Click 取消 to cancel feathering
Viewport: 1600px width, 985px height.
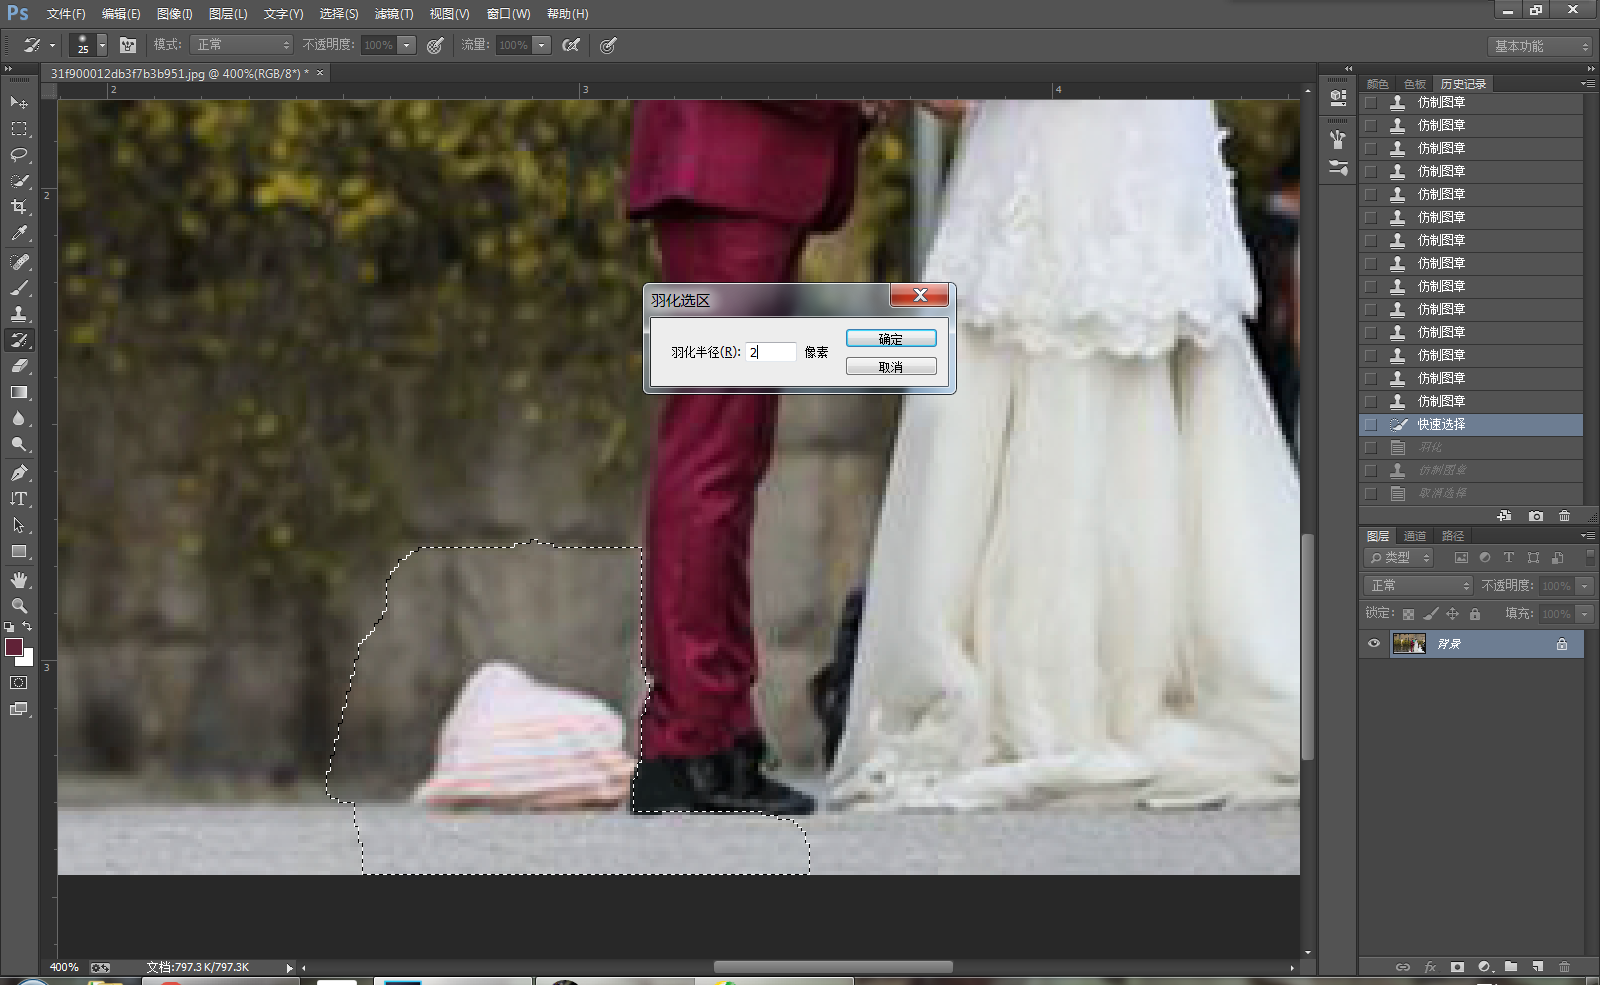(890, 367)
